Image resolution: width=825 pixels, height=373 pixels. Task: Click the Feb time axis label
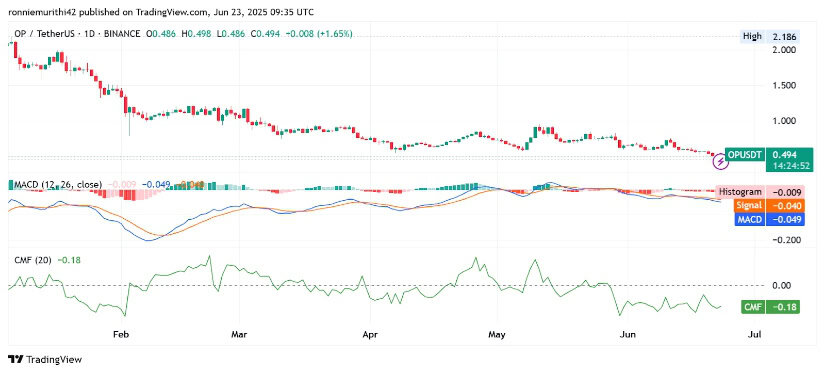[120, 334]
